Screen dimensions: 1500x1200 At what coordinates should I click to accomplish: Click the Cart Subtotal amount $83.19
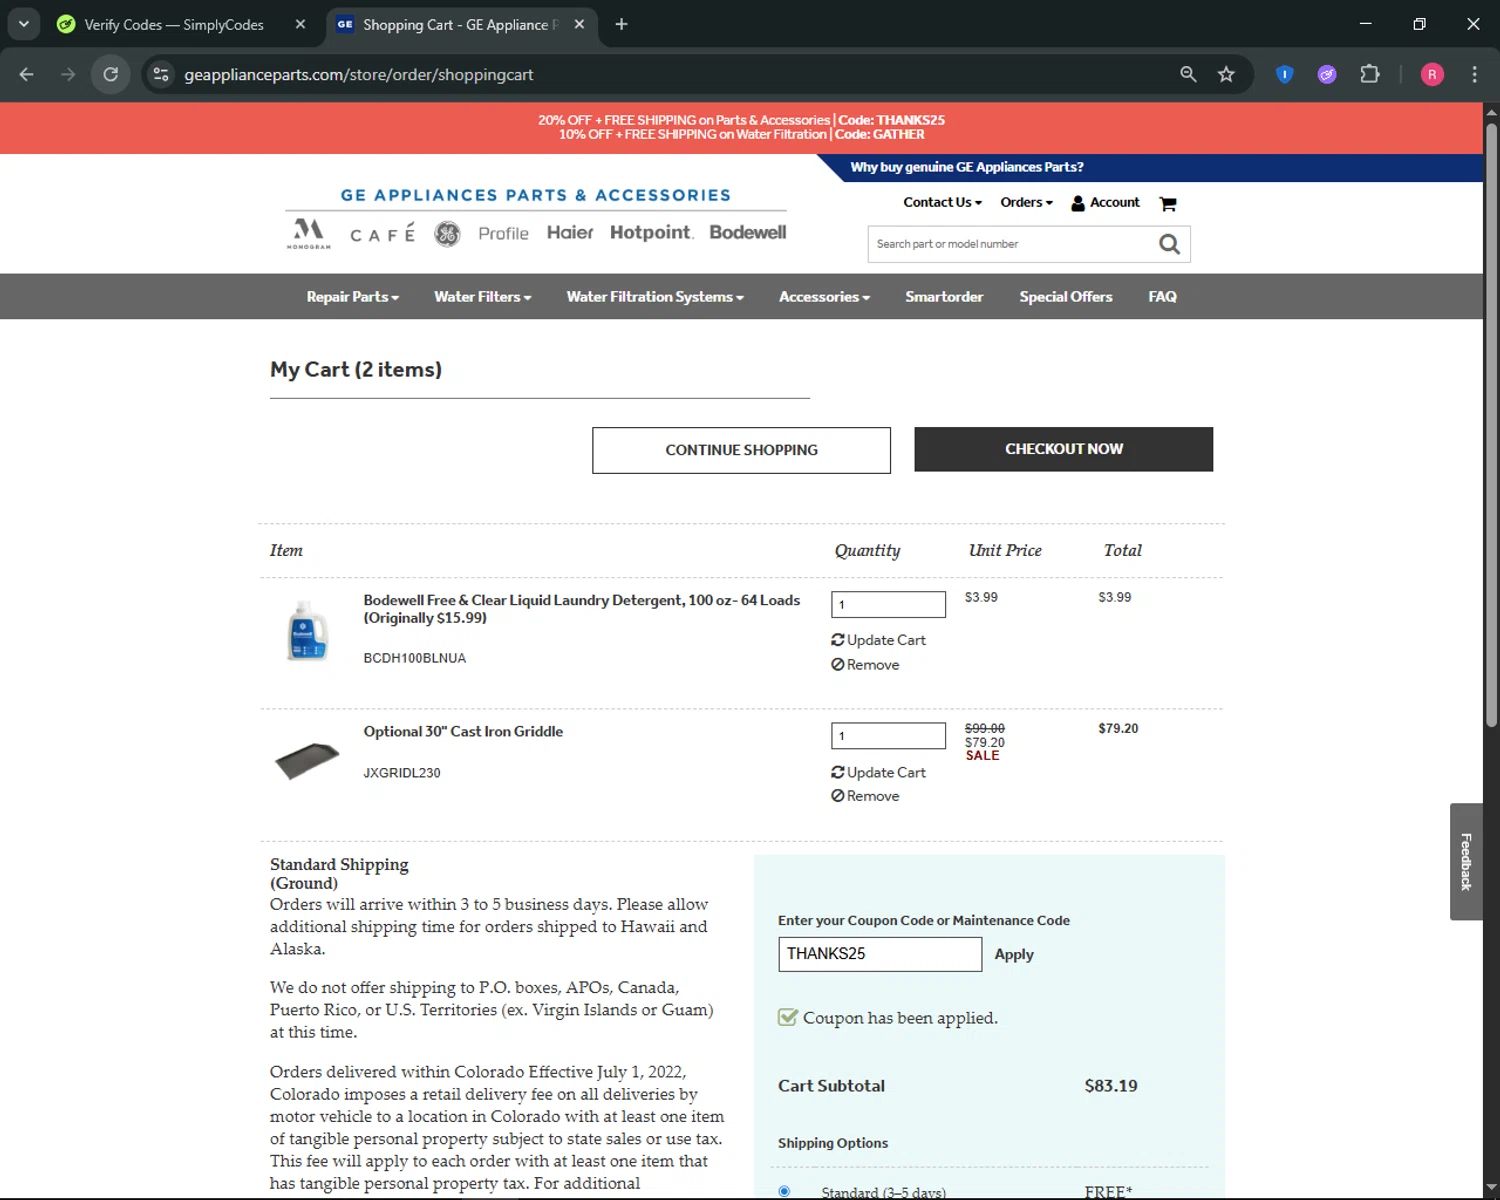click(1111, 1086)
